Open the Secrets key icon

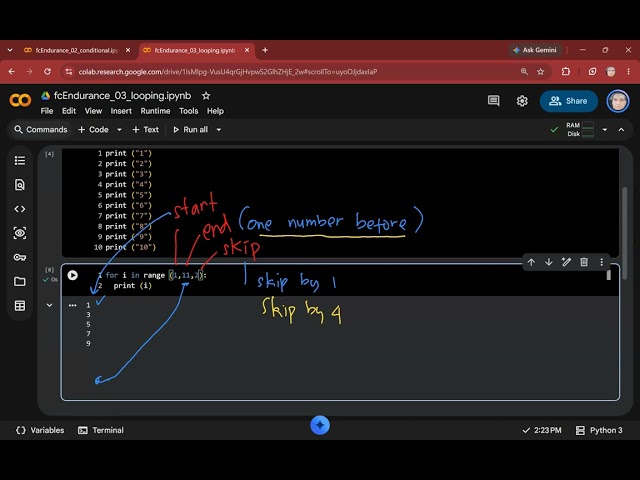click(20, 257)
